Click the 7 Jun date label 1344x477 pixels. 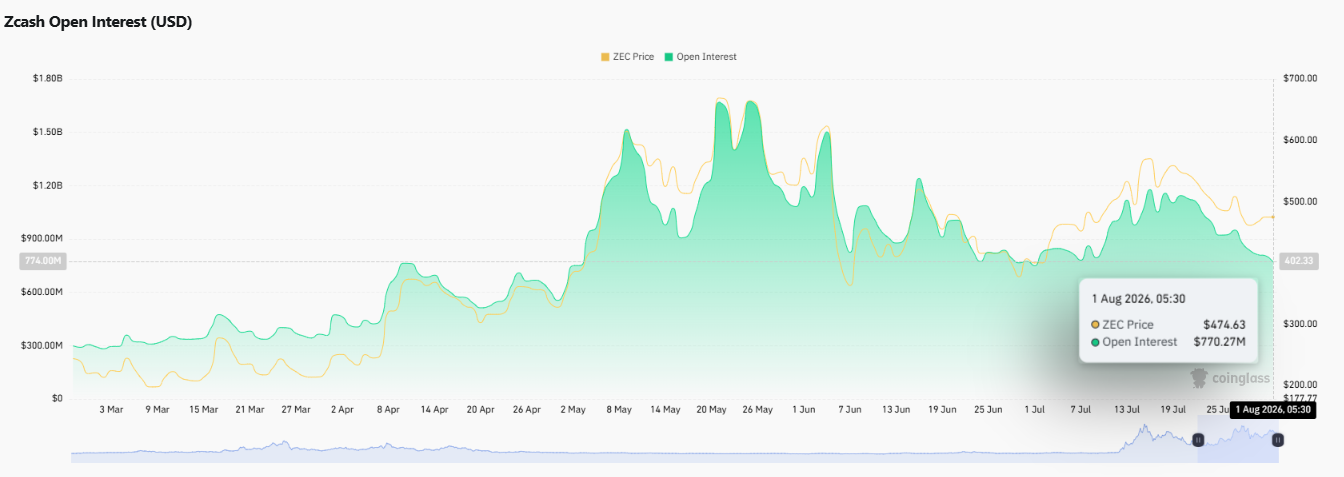849,410
